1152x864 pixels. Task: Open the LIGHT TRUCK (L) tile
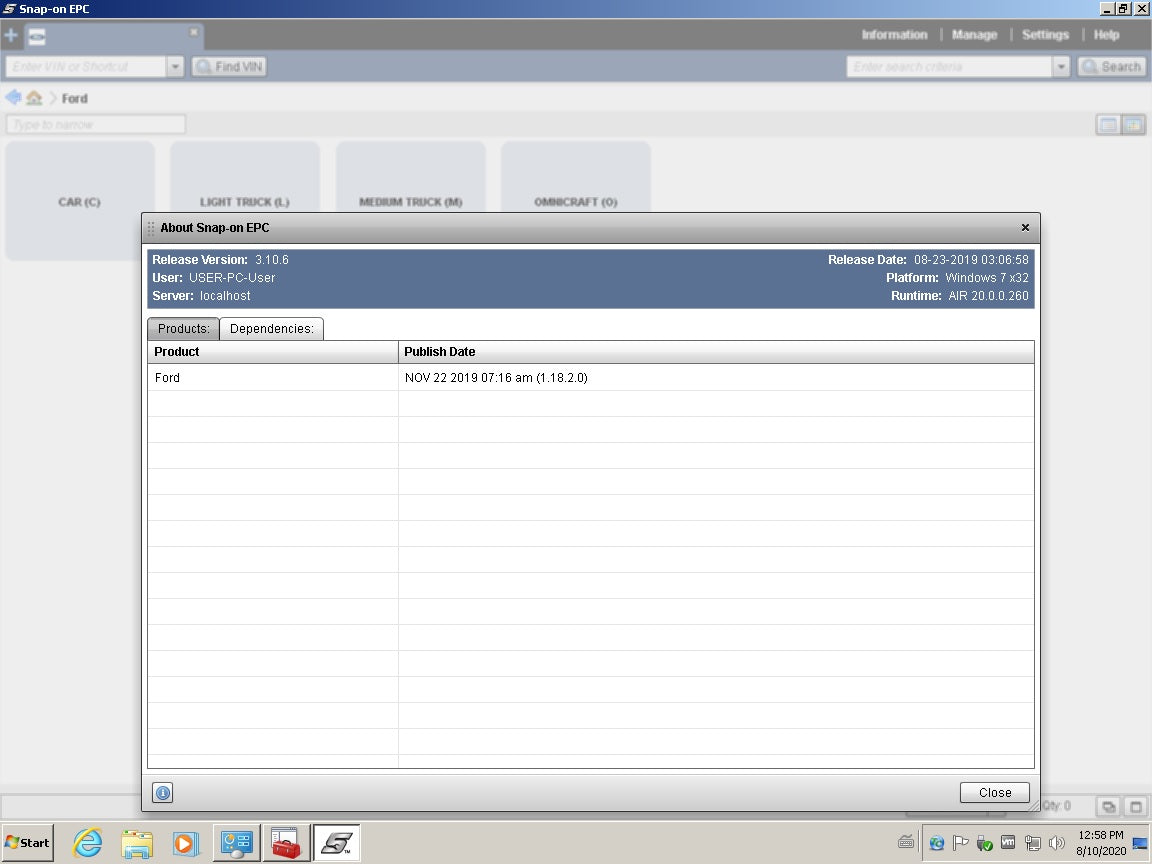coord(245,177)
